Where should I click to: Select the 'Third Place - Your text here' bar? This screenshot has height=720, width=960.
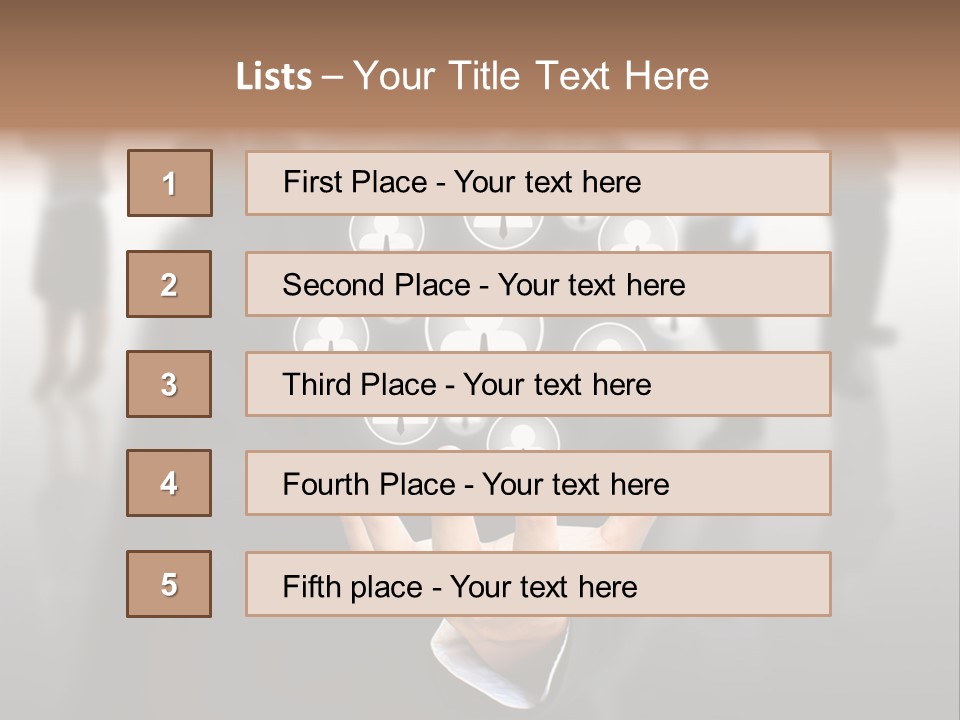538,384
